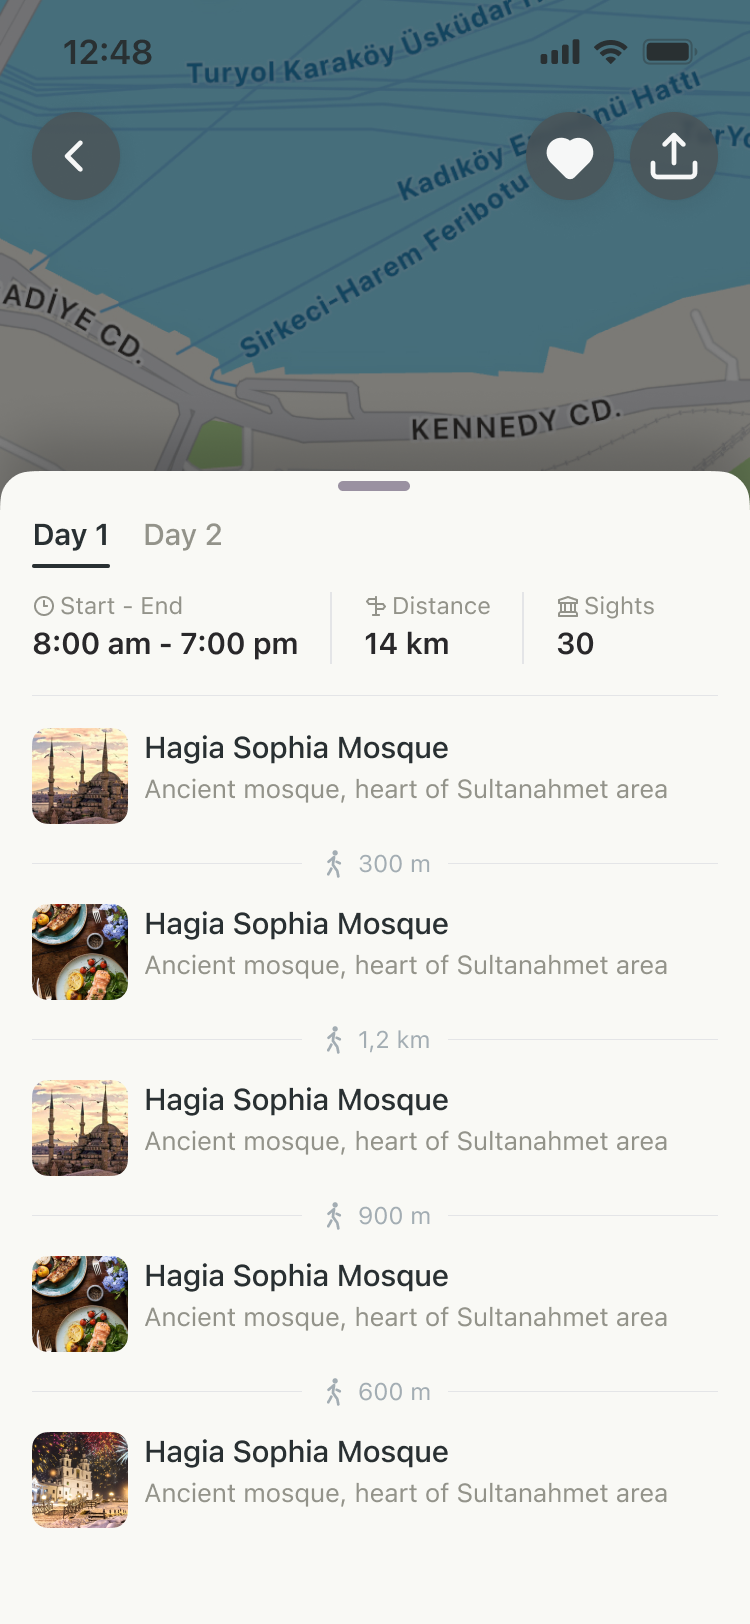Tap the back arrow button
Image resolution: width=750 pixels, height=1624 pixels.
click(x=75, y=156)
